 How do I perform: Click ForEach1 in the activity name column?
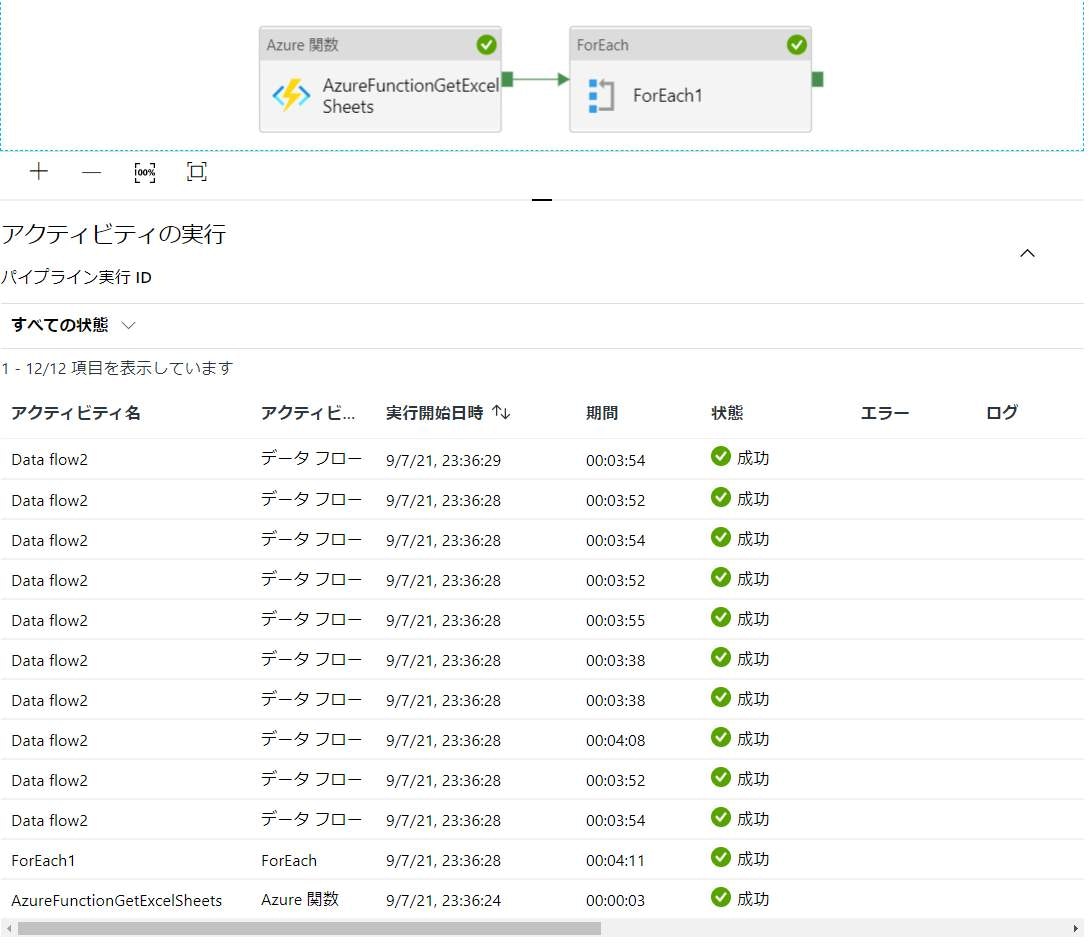click(43, 860)
